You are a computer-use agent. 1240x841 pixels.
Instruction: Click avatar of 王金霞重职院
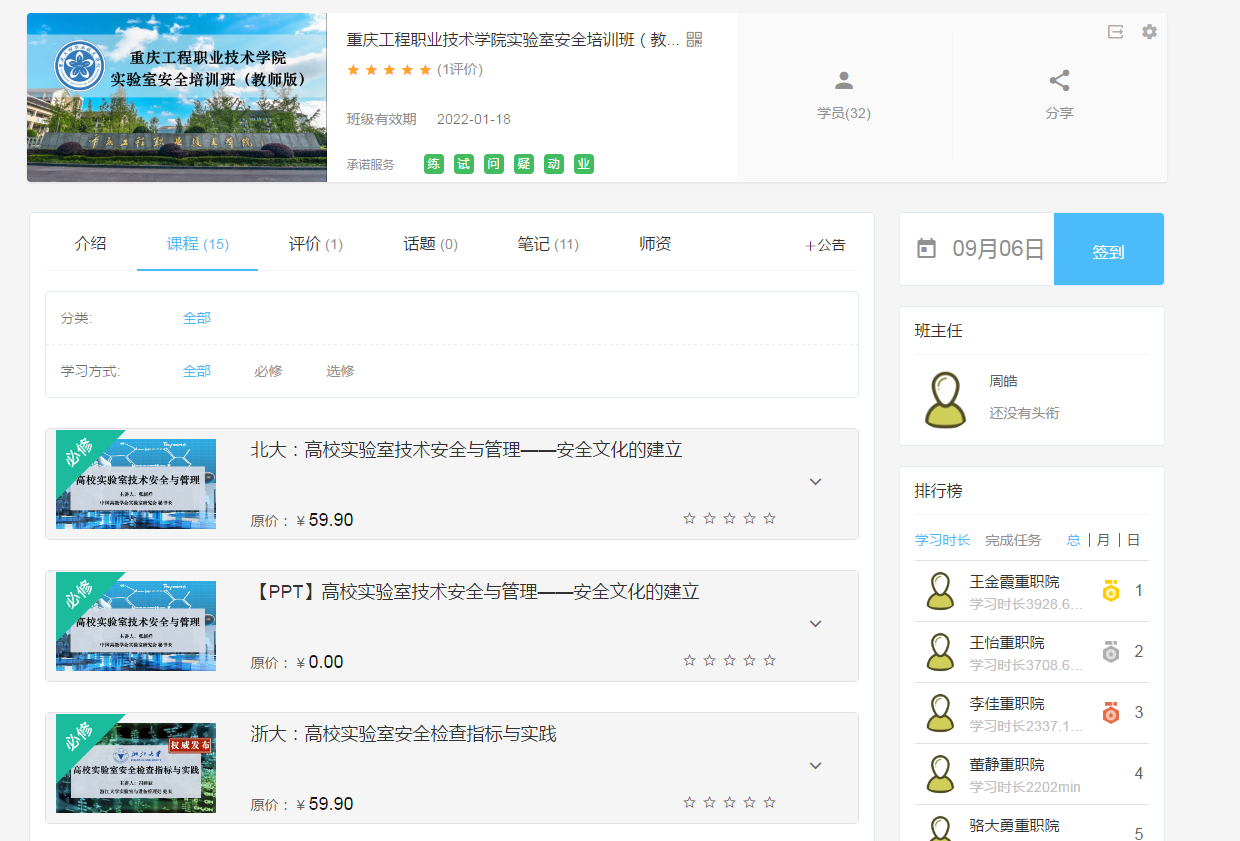click(940, 591)
